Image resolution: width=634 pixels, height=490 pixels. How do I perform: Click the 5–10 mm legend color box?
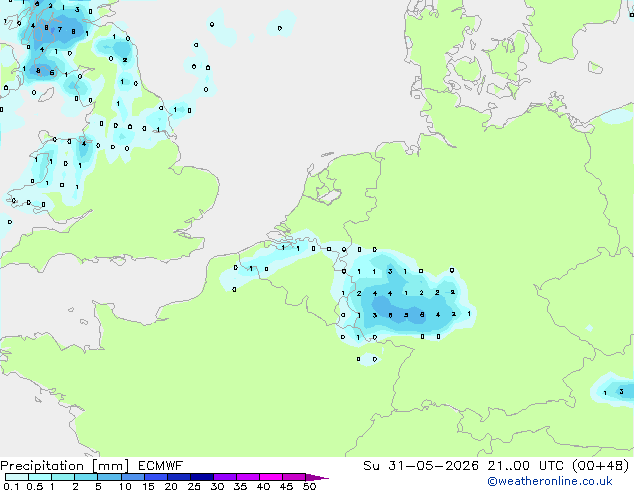point(109,477)
